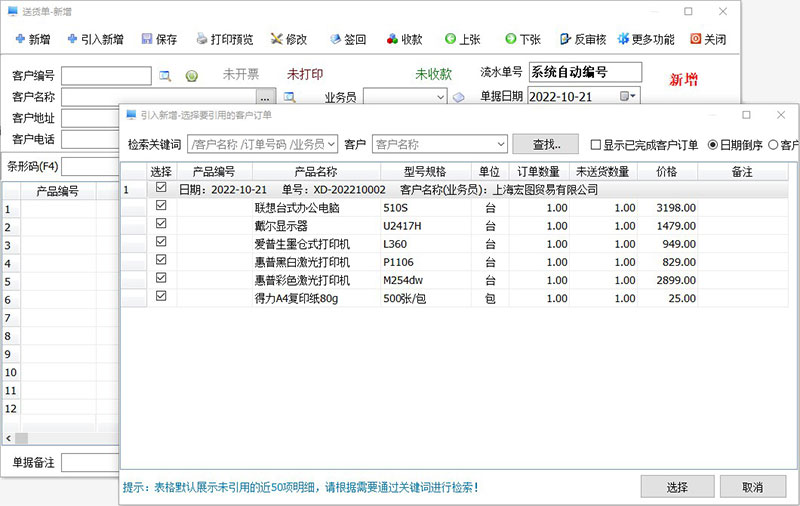Click the 条形码(F4) input field
The width and height of the screenshot is (800, 506).
tap(90, 167)
